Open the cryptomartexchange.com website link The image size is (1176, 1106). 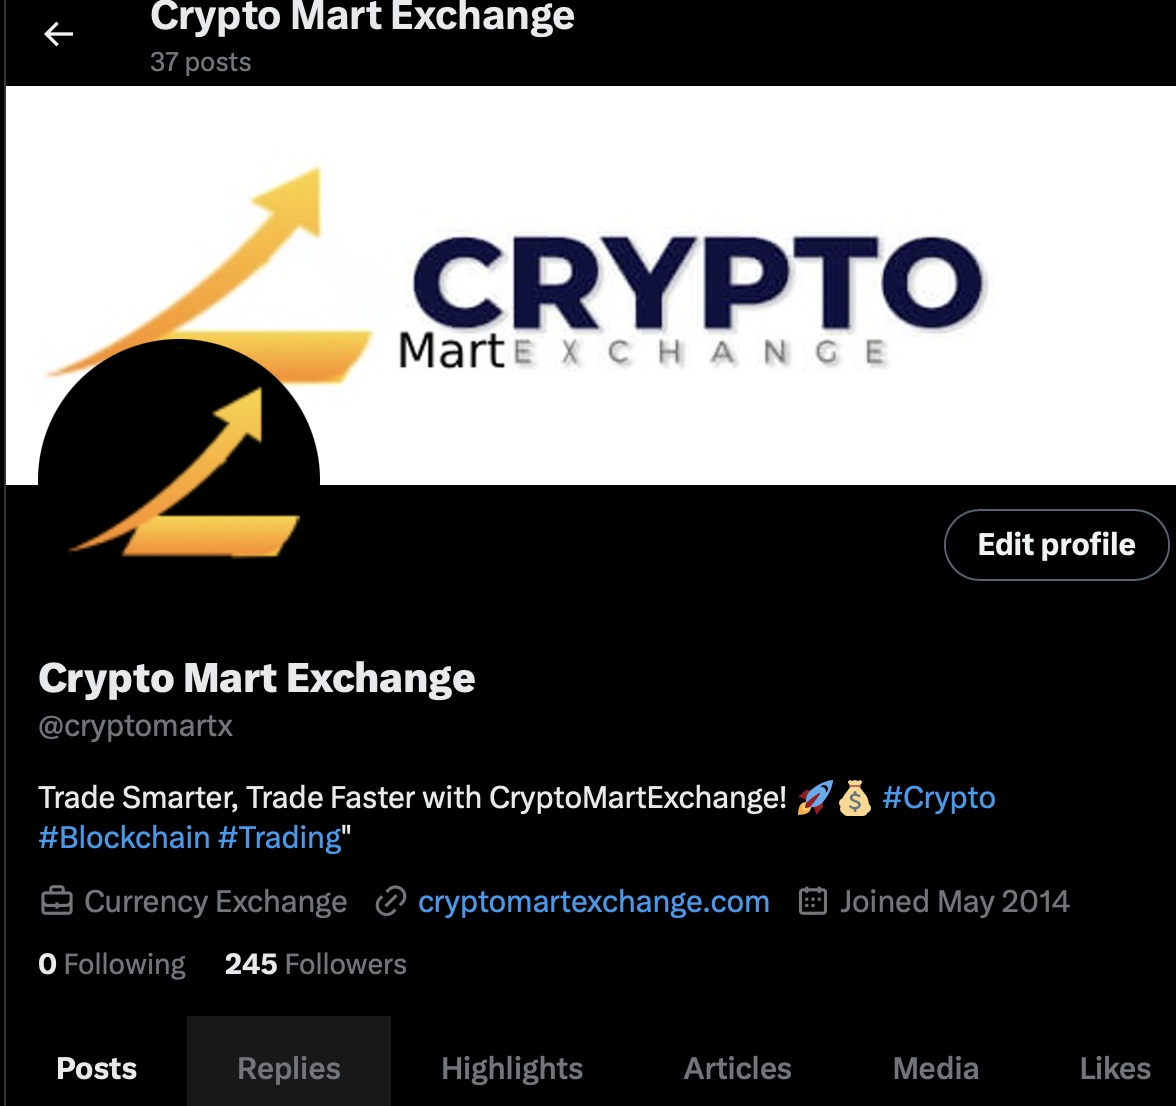point(593,901)
